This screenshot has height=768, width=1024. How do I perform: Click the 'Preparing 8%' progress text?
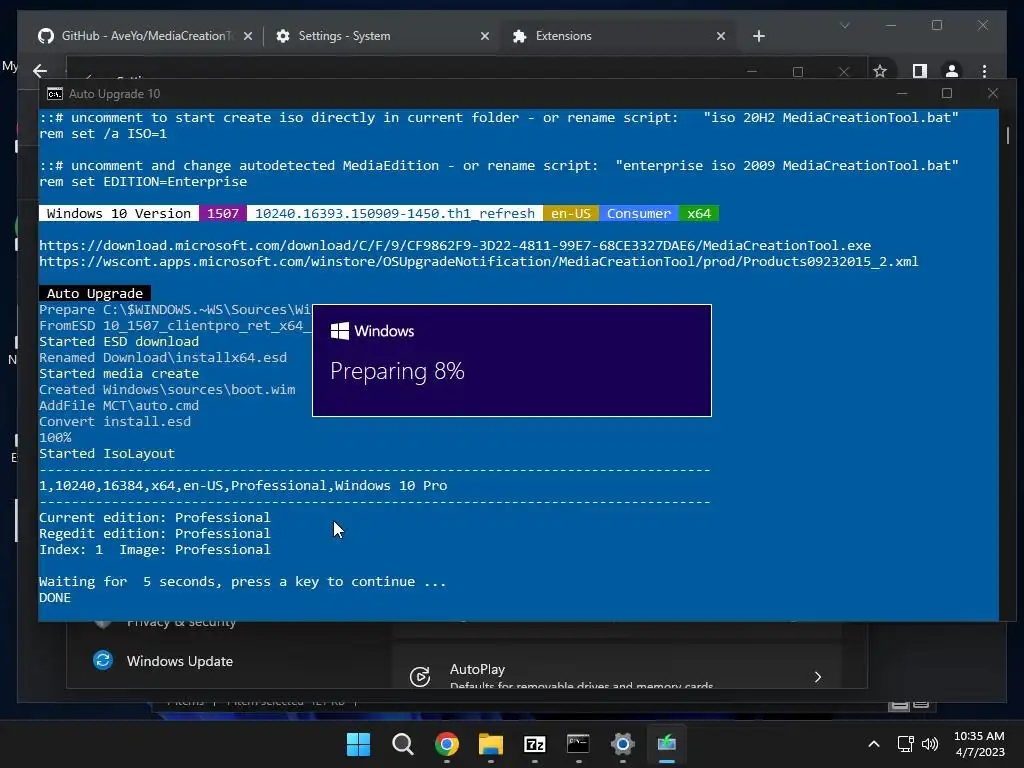(x=397, y=371)
